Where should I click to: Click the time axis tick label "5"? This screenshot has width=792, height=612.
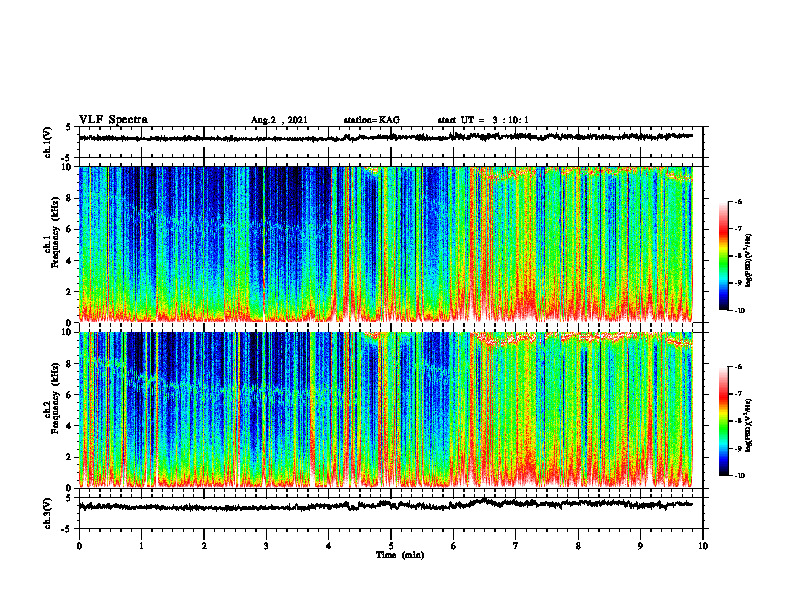pyautogui.click(x=391, y=546)
